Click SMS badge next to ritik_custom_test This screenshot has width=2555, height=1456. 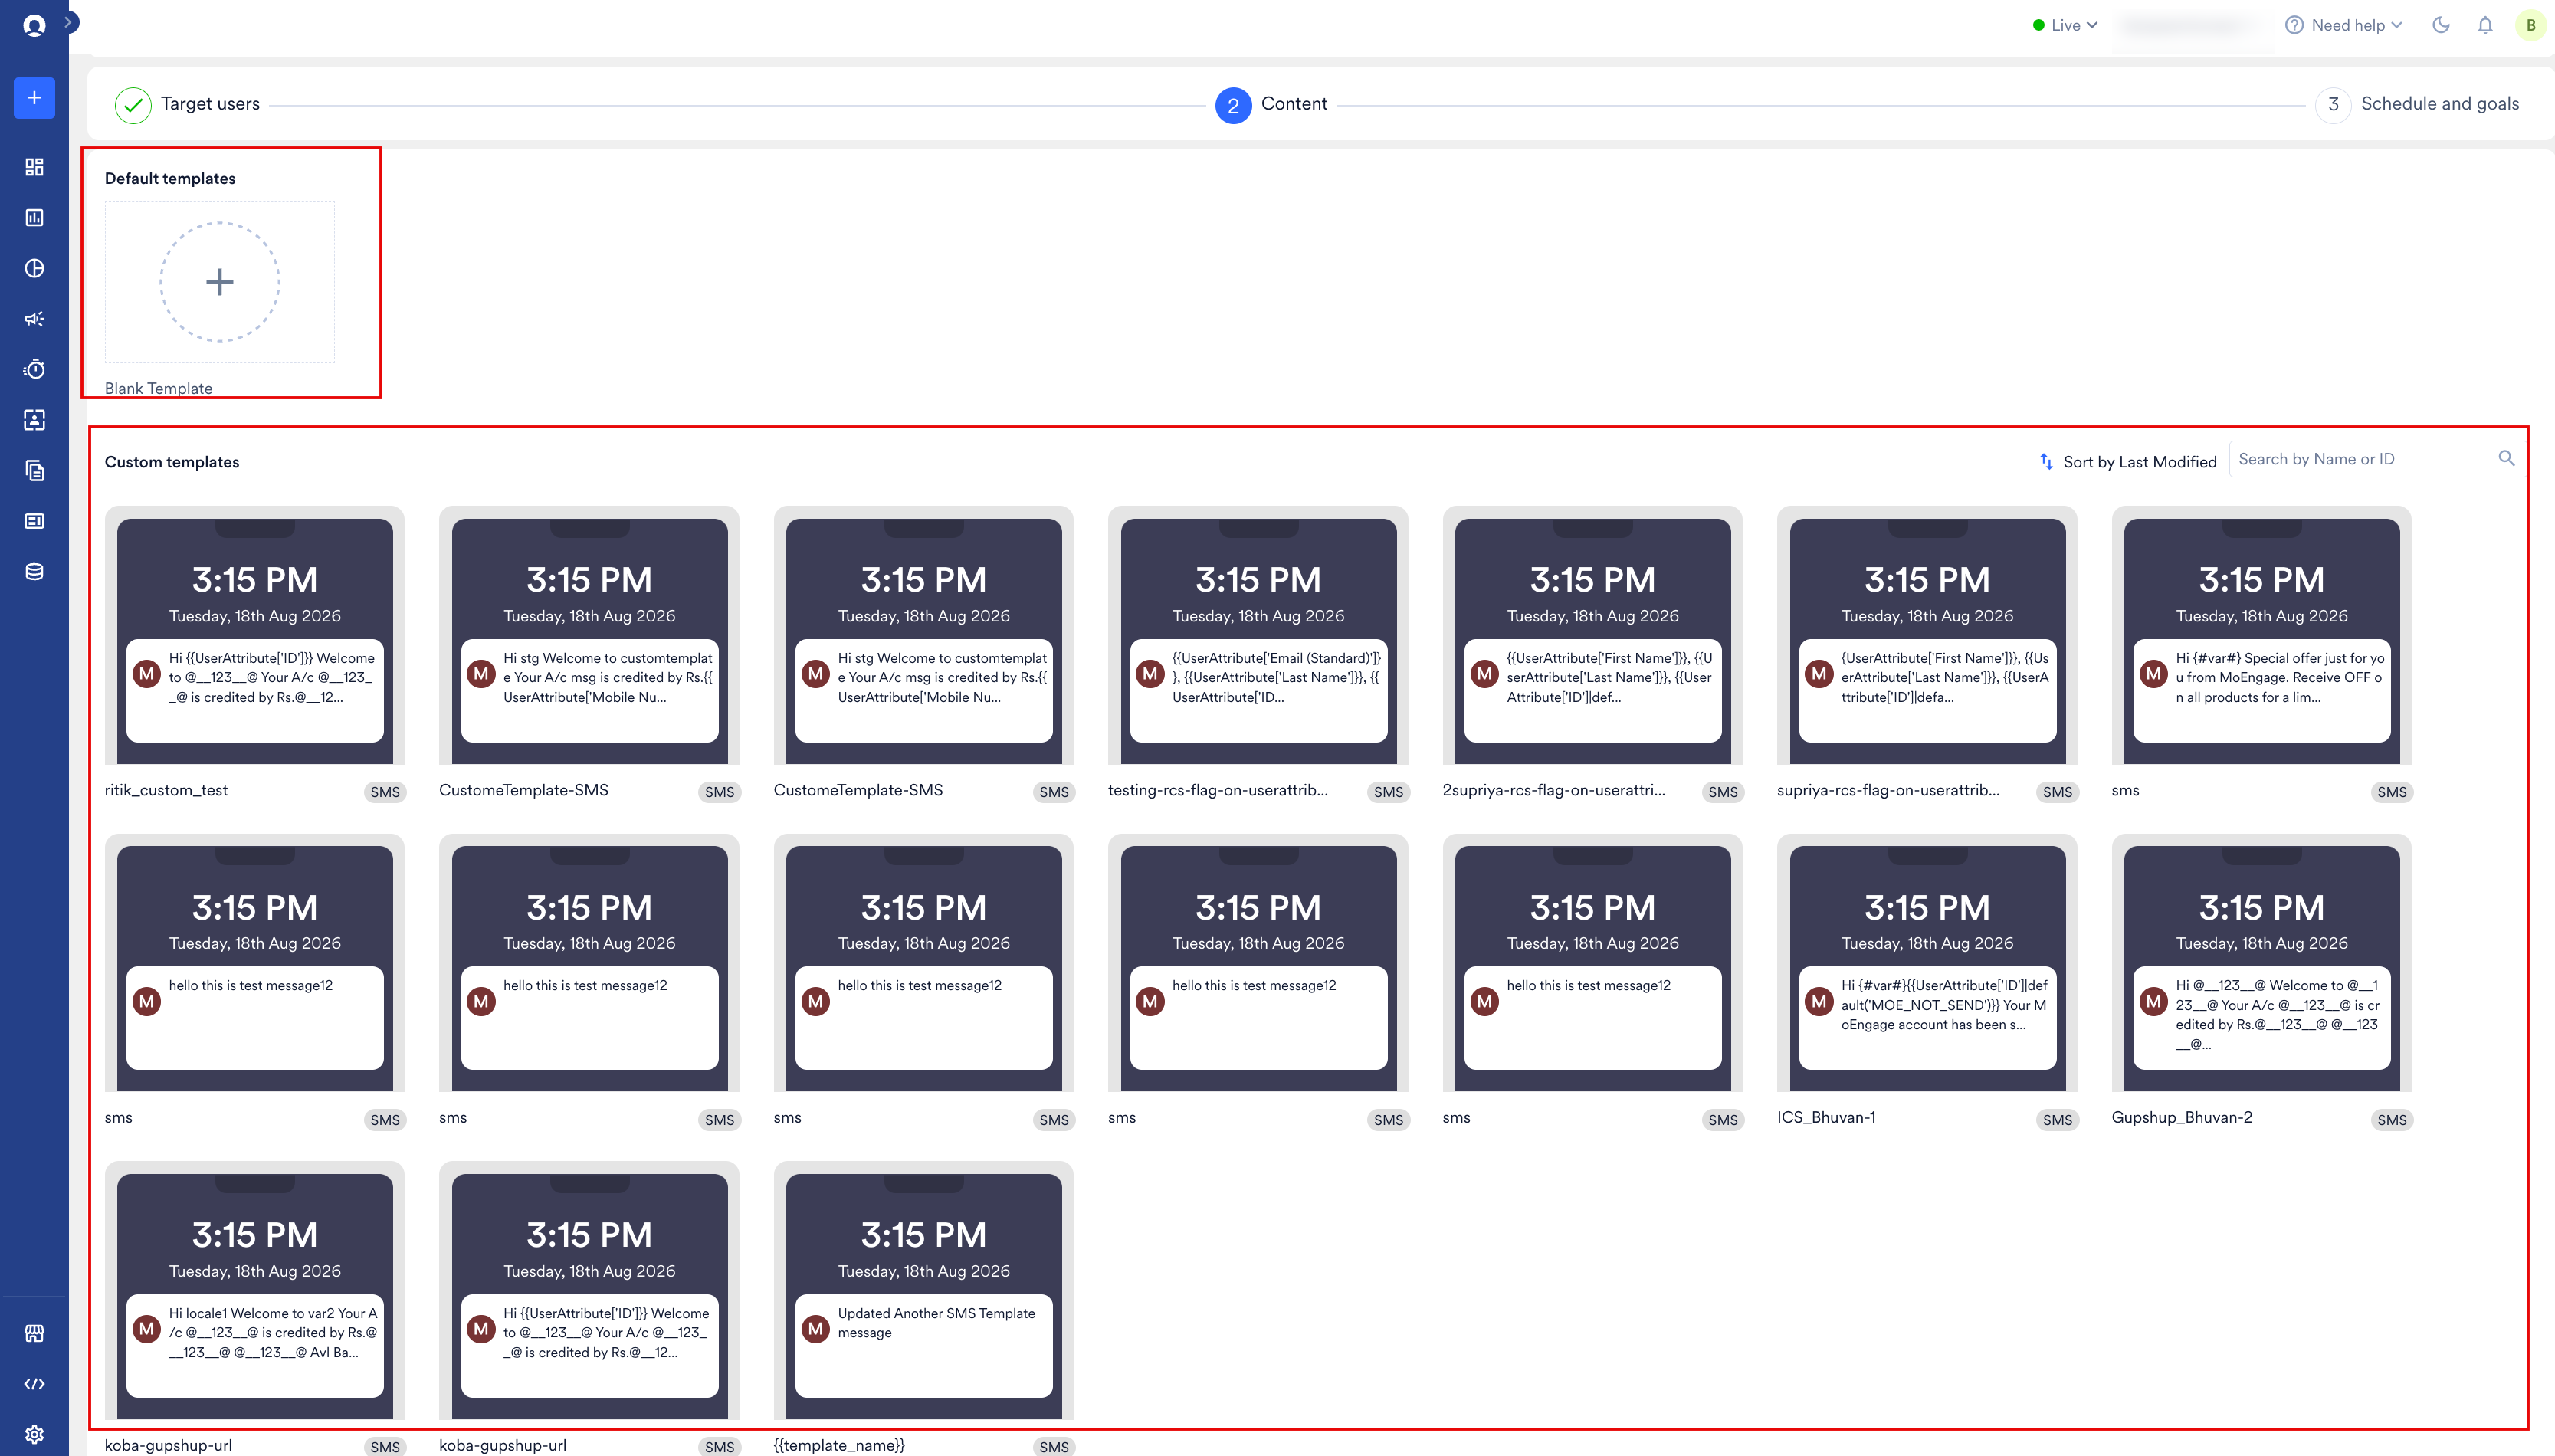point(385,792)
